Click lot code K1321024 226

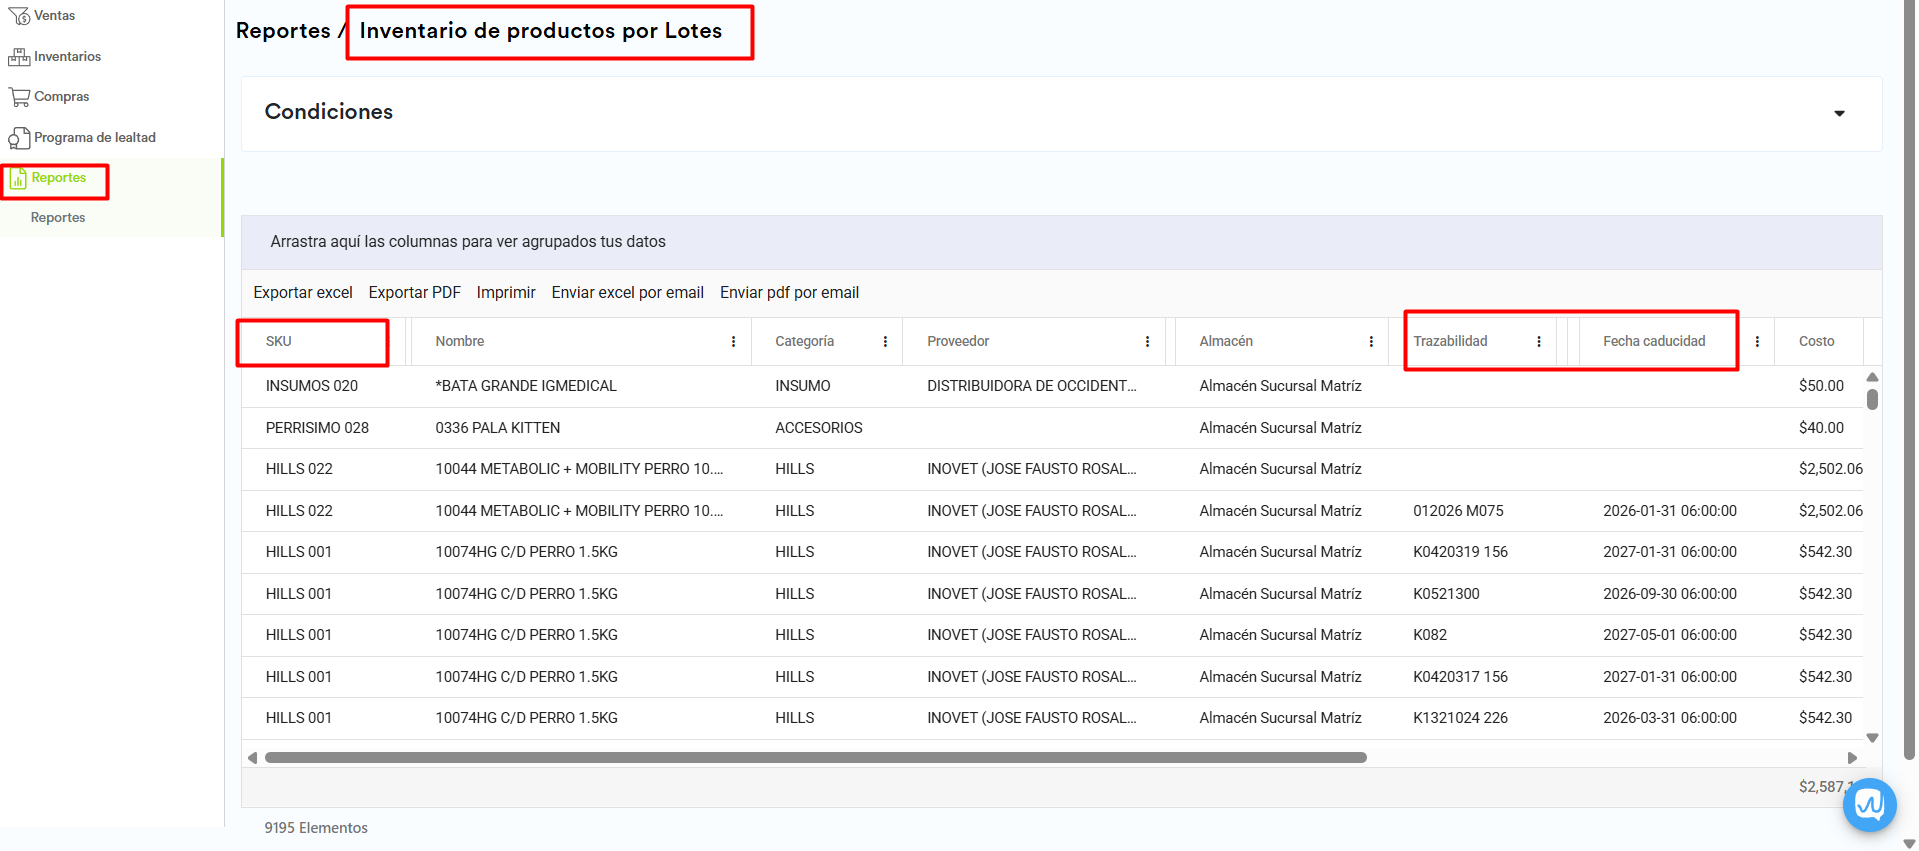pos(1460,718)
